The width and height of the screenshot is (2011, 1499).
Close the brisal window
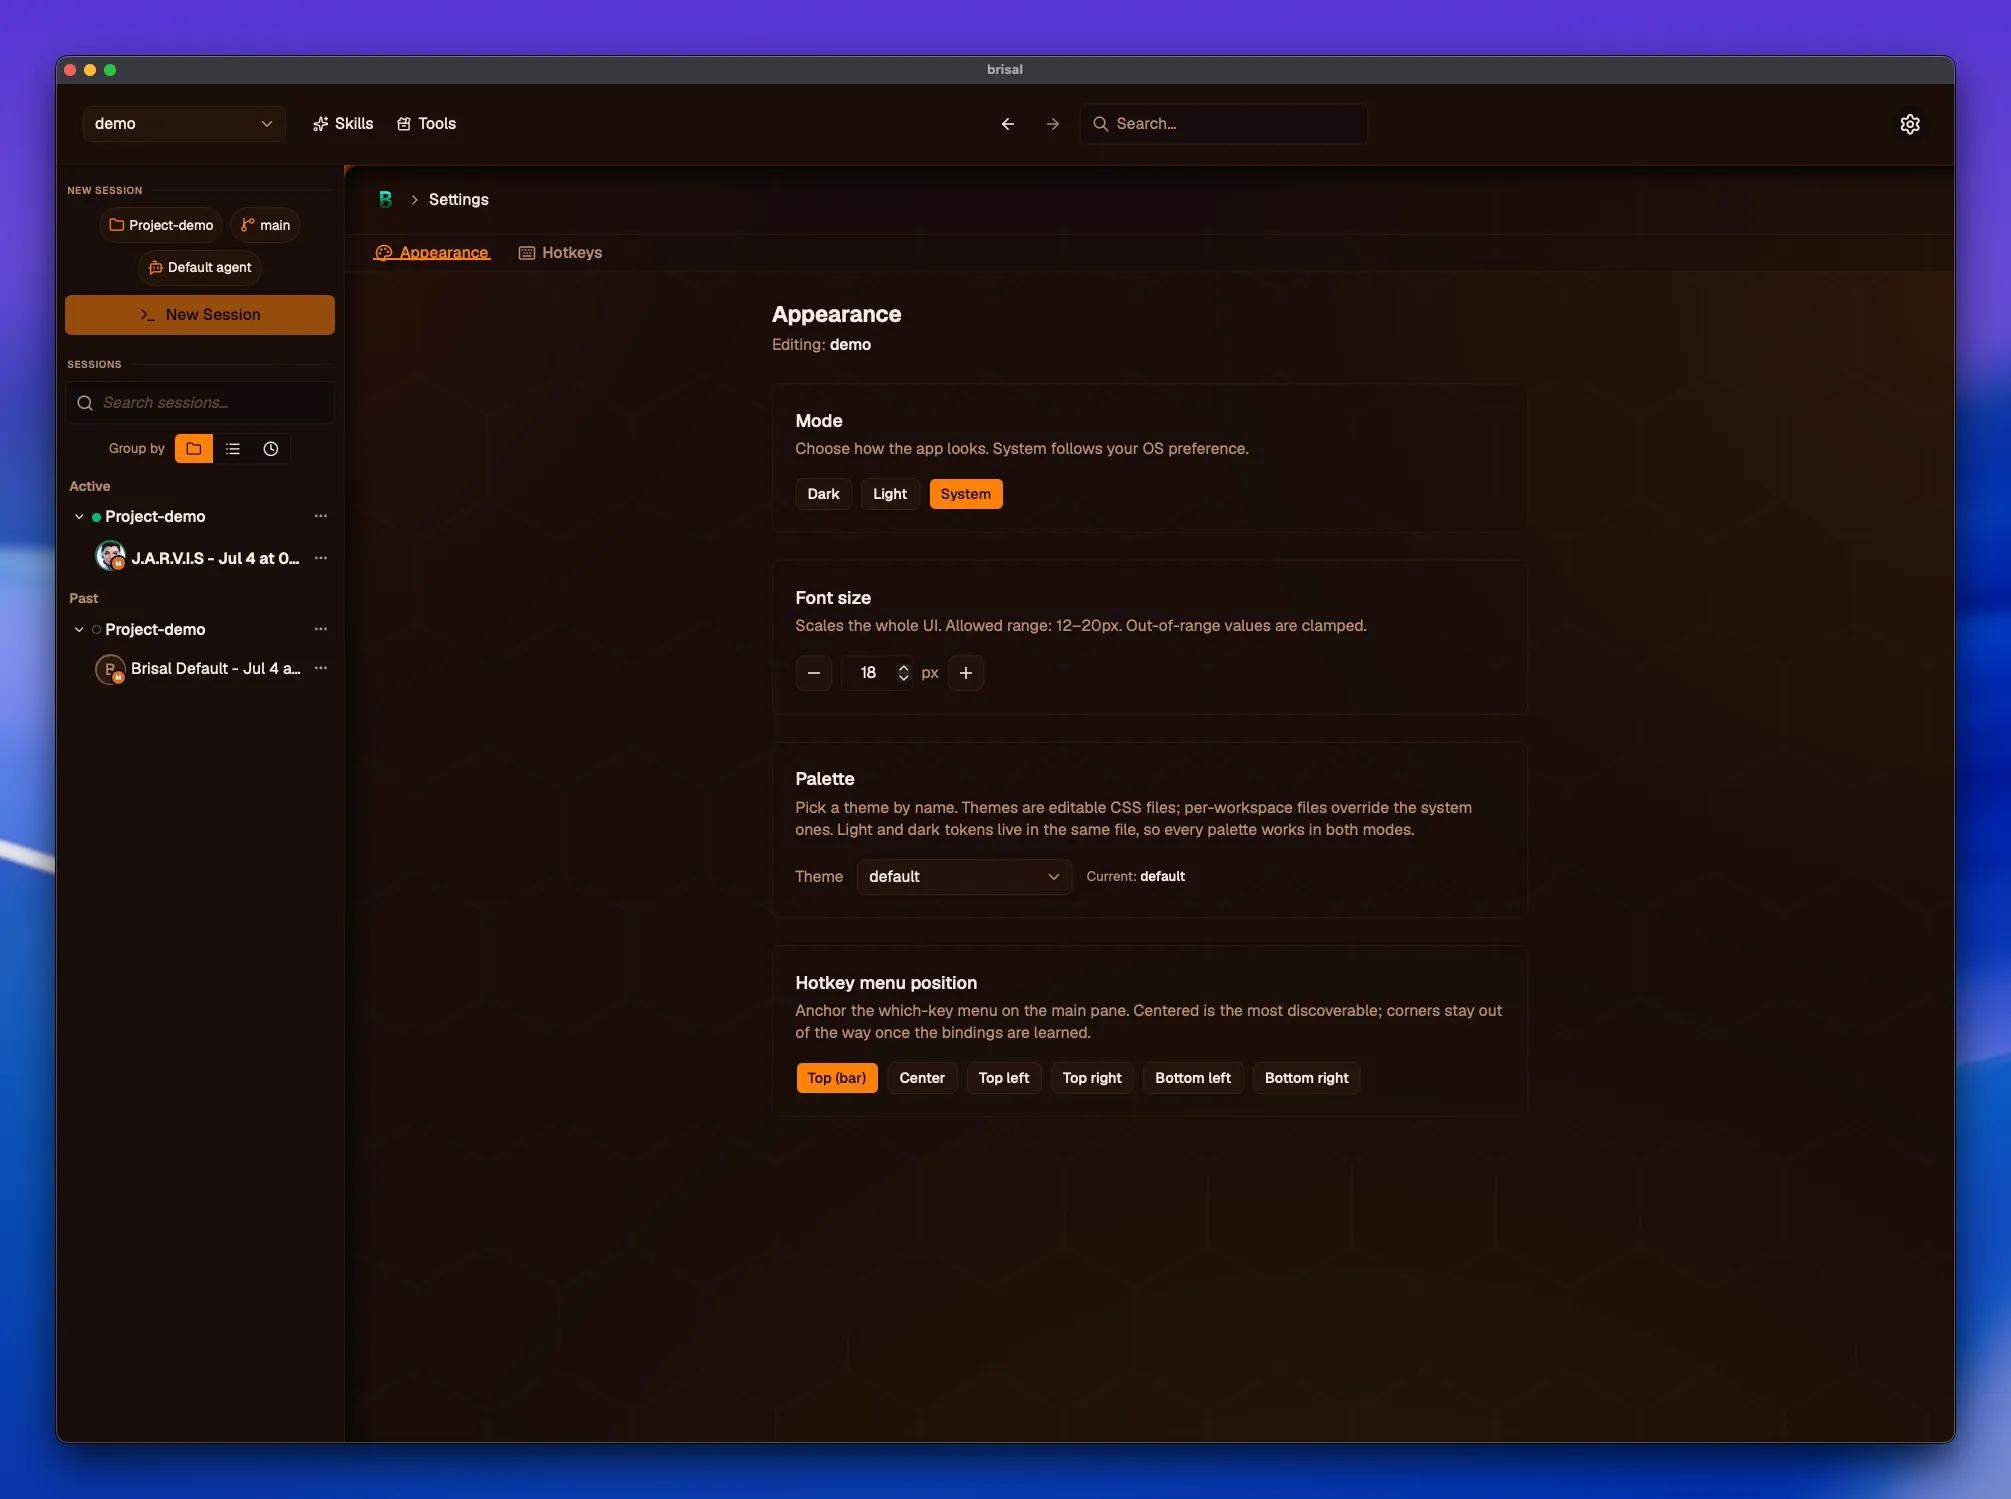(x=70, y=70)
